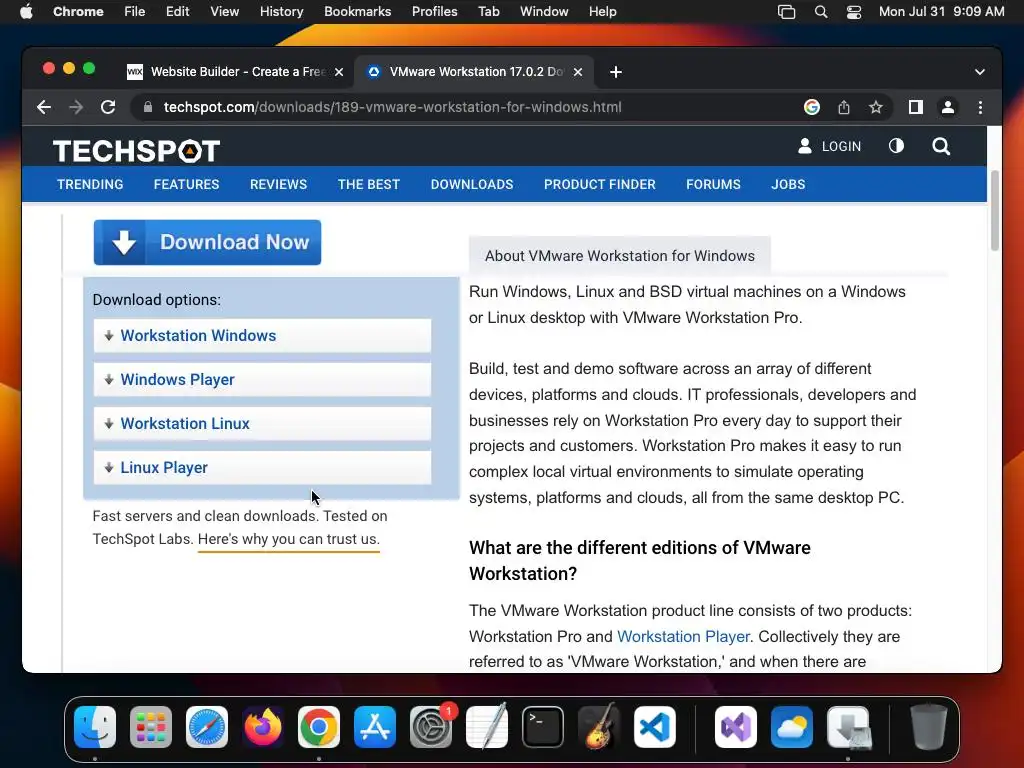Select About VMware Workstation for Windows tab
1024x768 pixels.
tap(619, 255)
